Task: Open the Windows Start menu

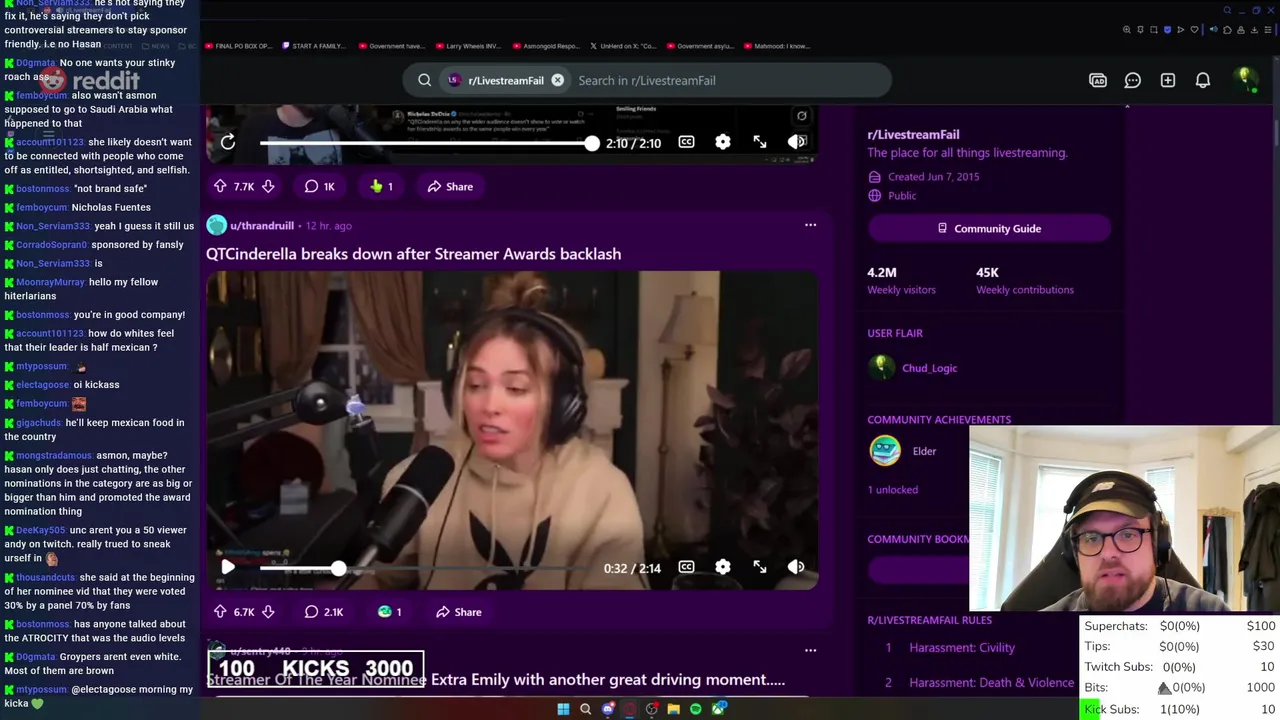Action: [x=563, y=709]
